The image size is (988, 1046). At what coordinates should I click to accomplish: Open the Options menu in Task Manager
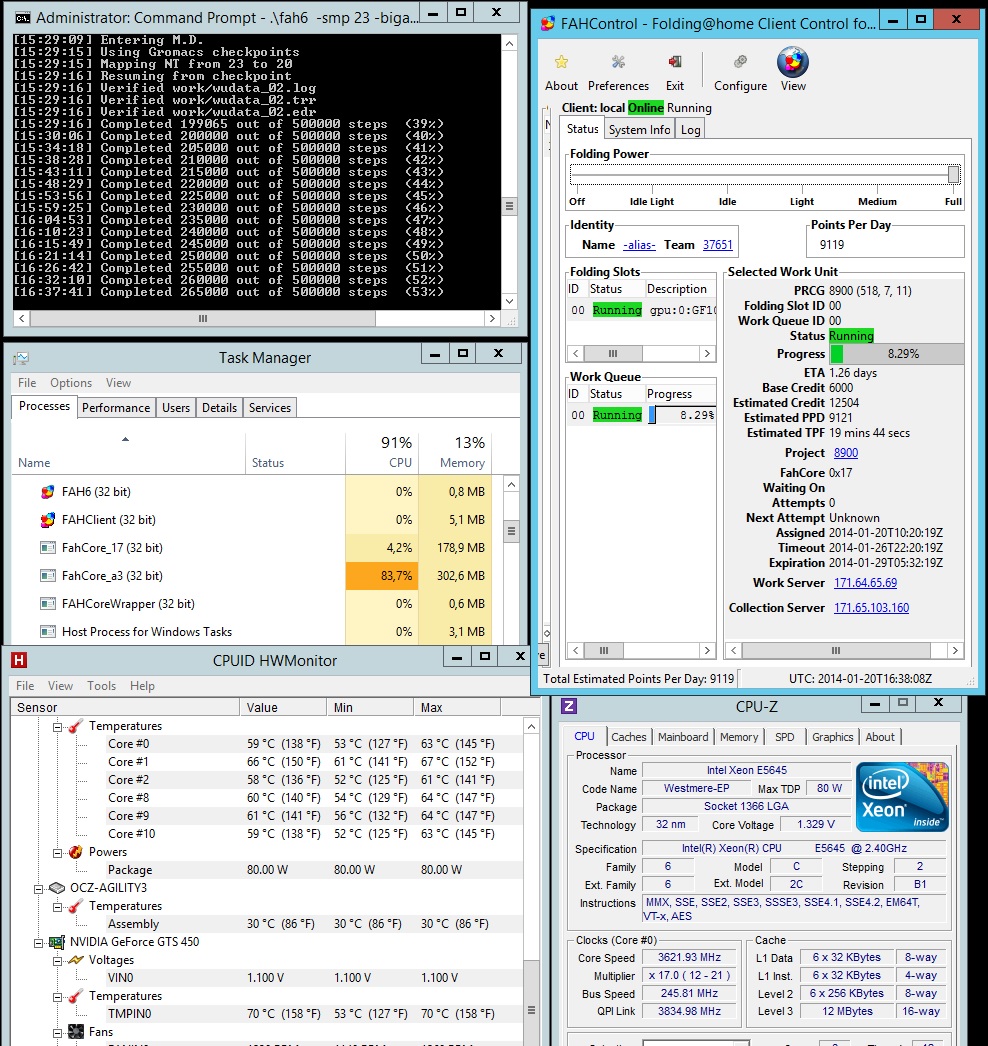pos(71,383)
